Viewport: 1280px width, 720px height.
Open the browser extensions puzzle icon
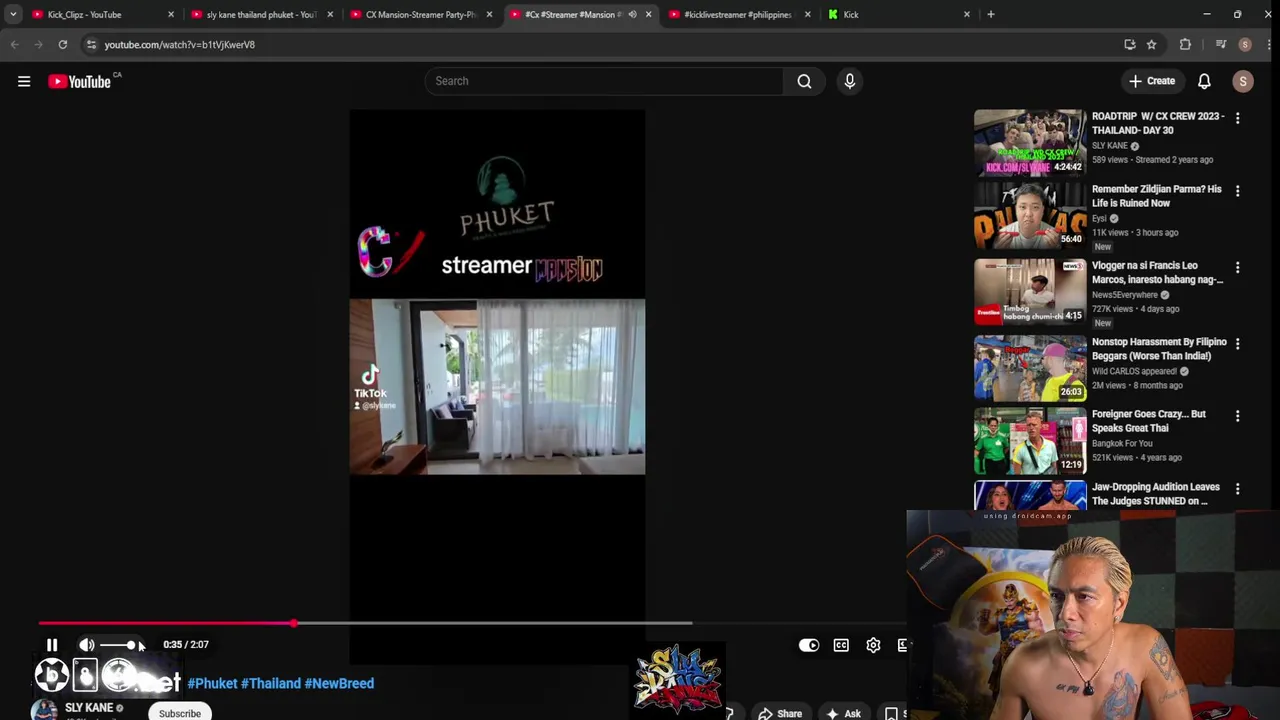1185,44
